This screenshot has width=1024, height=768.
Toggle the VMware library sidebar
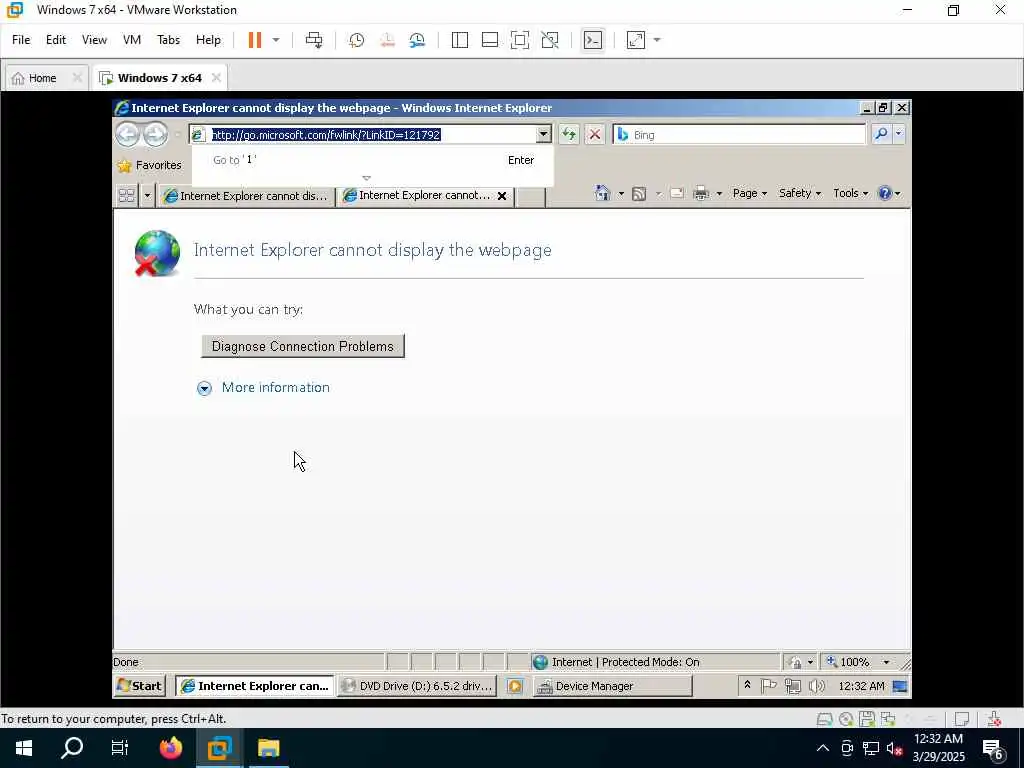coord(460,40)
